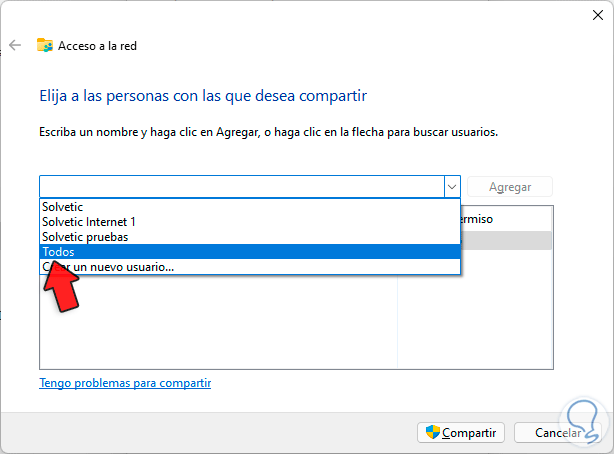Click the Compartir button
This screenshot has height=454, width=614.
[x=461, y=433]
